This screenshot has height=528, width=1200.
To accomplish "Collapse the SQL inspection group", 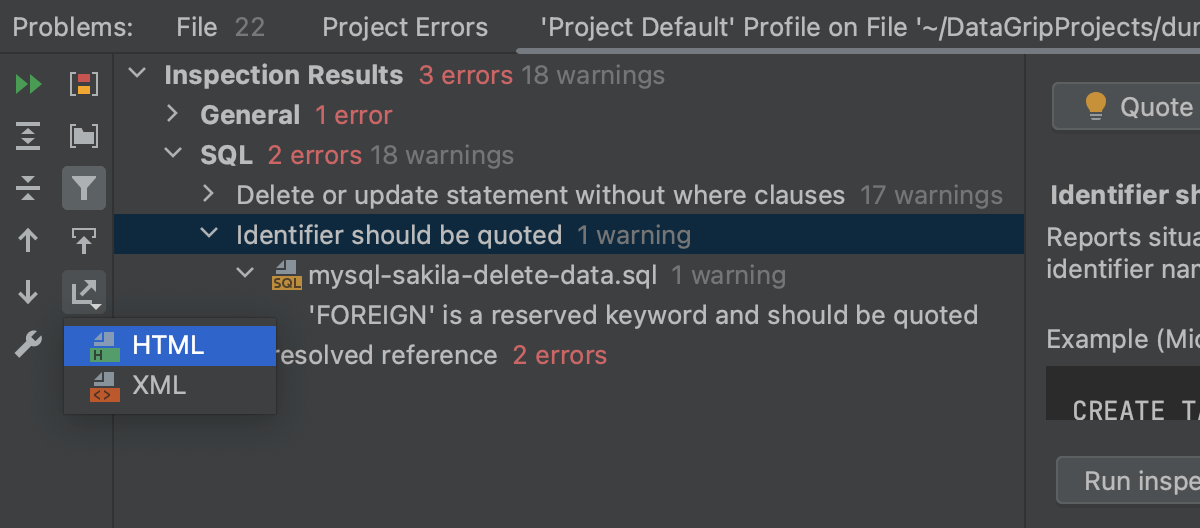I will 173,155.
